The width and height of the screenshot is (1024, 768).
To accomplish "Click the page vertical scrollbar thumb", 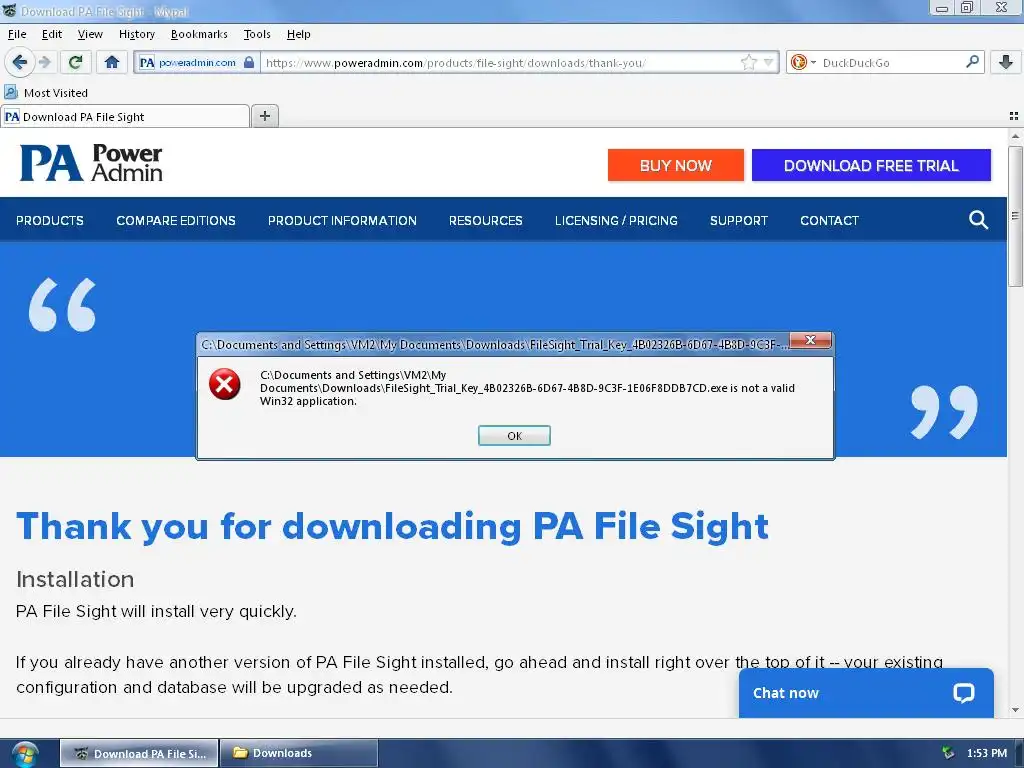I will pos(1015,216).
